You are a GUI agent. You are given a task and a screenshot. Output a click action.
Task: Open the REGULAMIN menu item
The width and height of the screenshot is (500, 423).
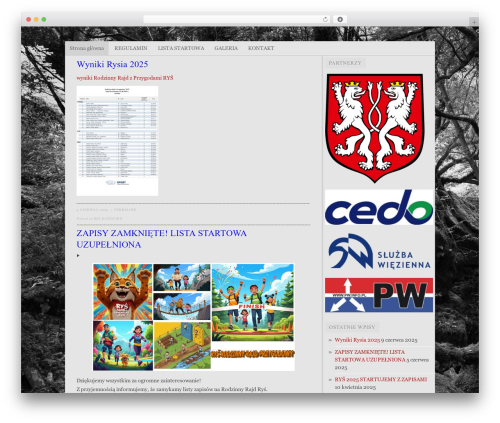131,48
